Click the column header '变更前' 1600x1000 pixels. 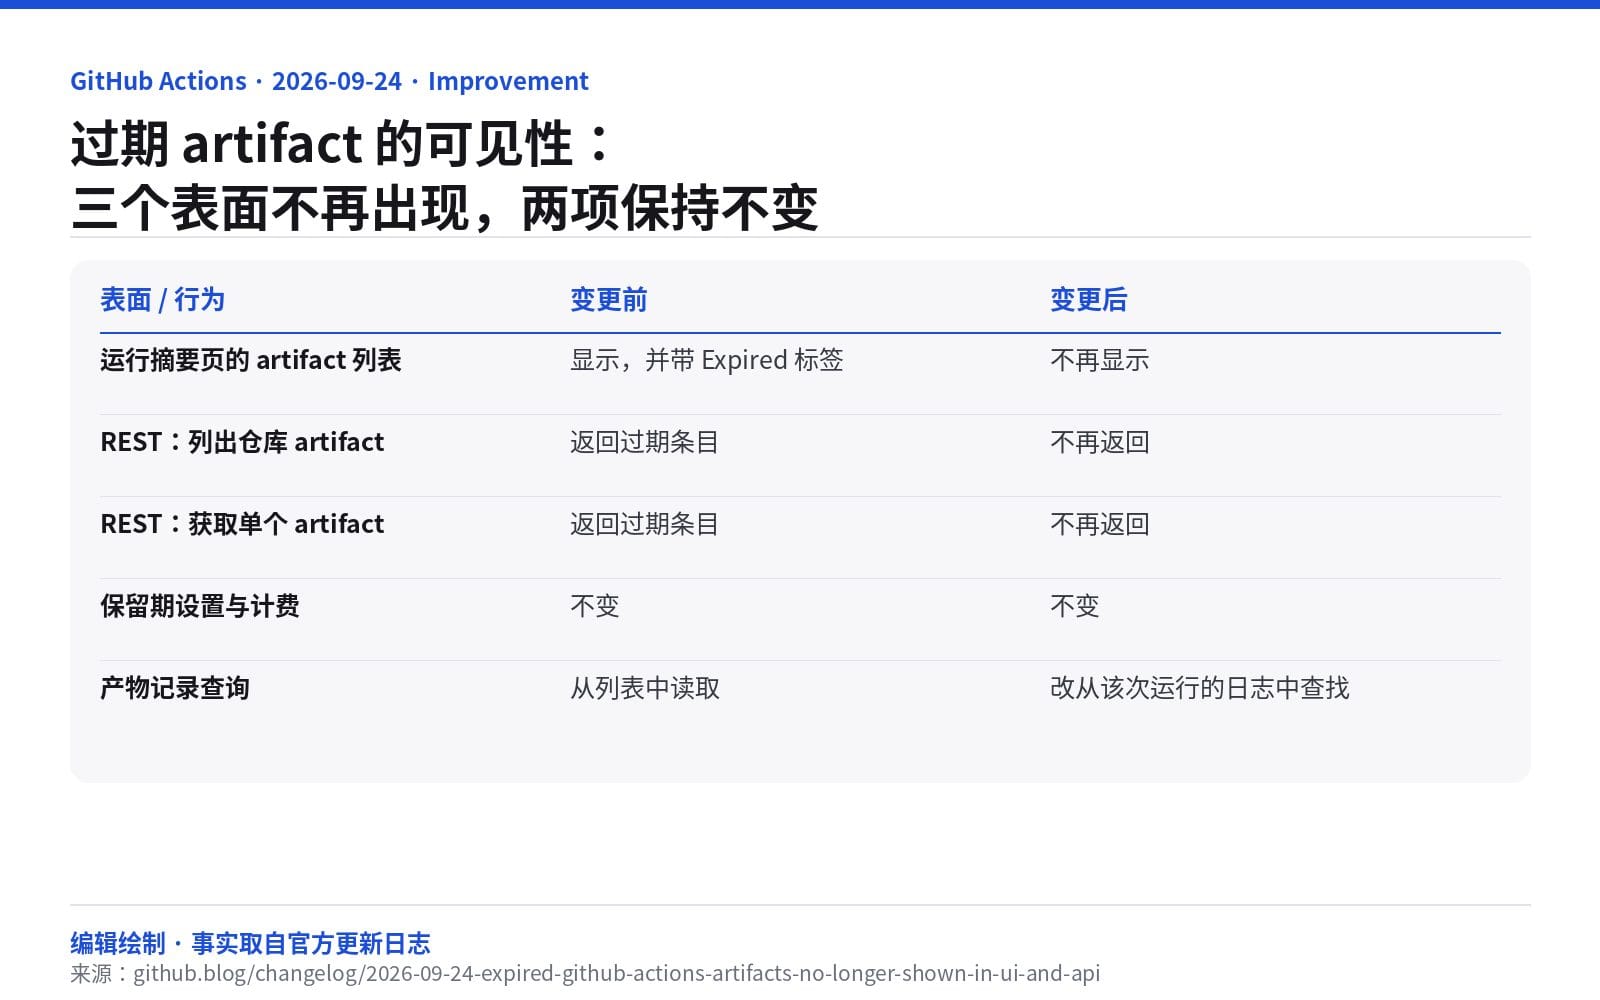(x=608, y=299)
